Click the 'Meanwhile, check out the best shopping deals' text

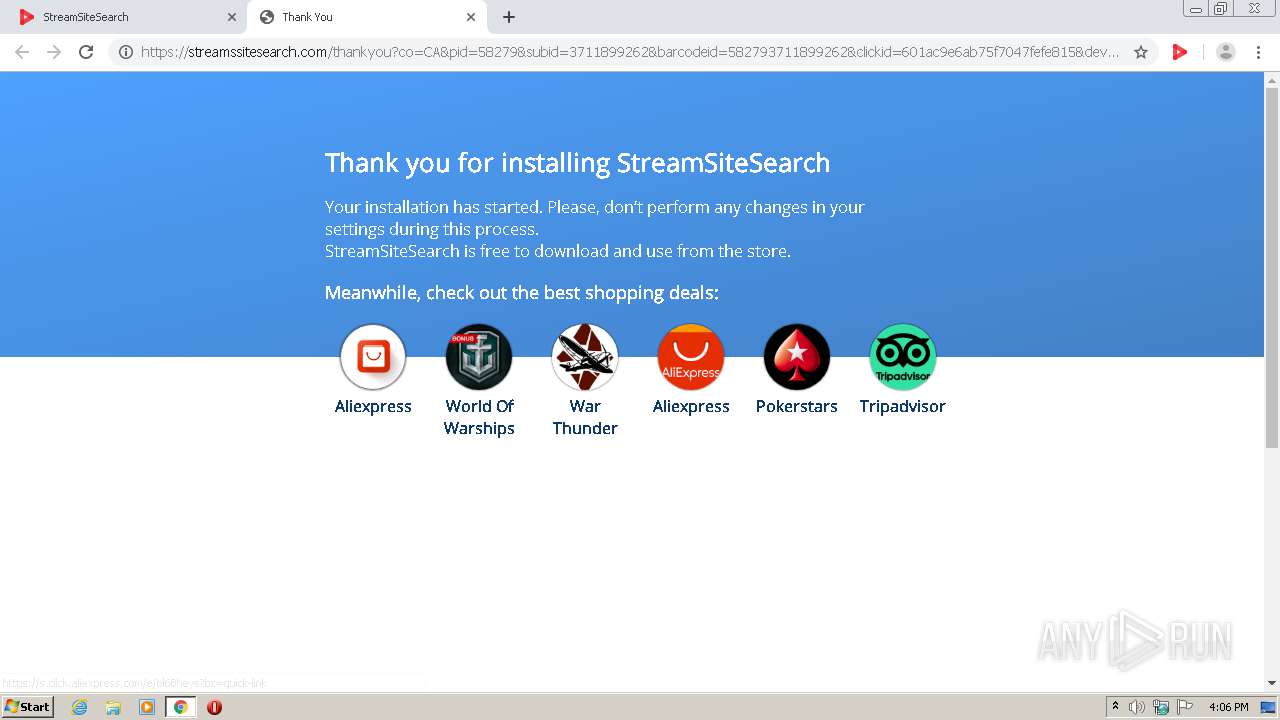pyautogui.click(x=521, y=293)
